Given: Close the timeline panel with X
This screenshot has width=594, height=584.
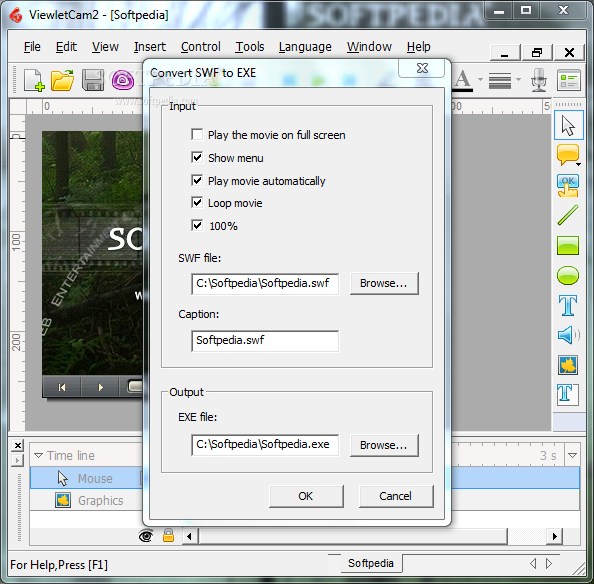Looking at the screenshot, I should 17,445.
